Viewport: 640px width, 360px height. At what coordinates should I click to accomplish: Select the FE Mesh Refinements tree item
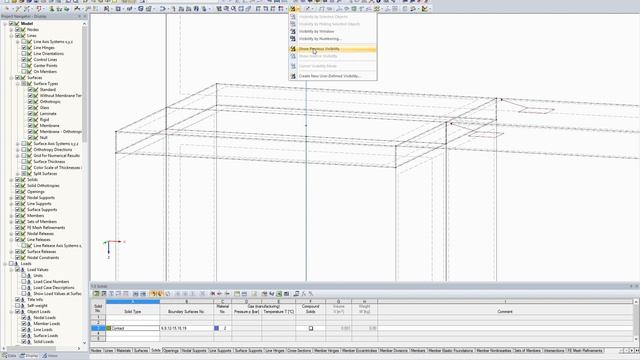click(46, 228)
